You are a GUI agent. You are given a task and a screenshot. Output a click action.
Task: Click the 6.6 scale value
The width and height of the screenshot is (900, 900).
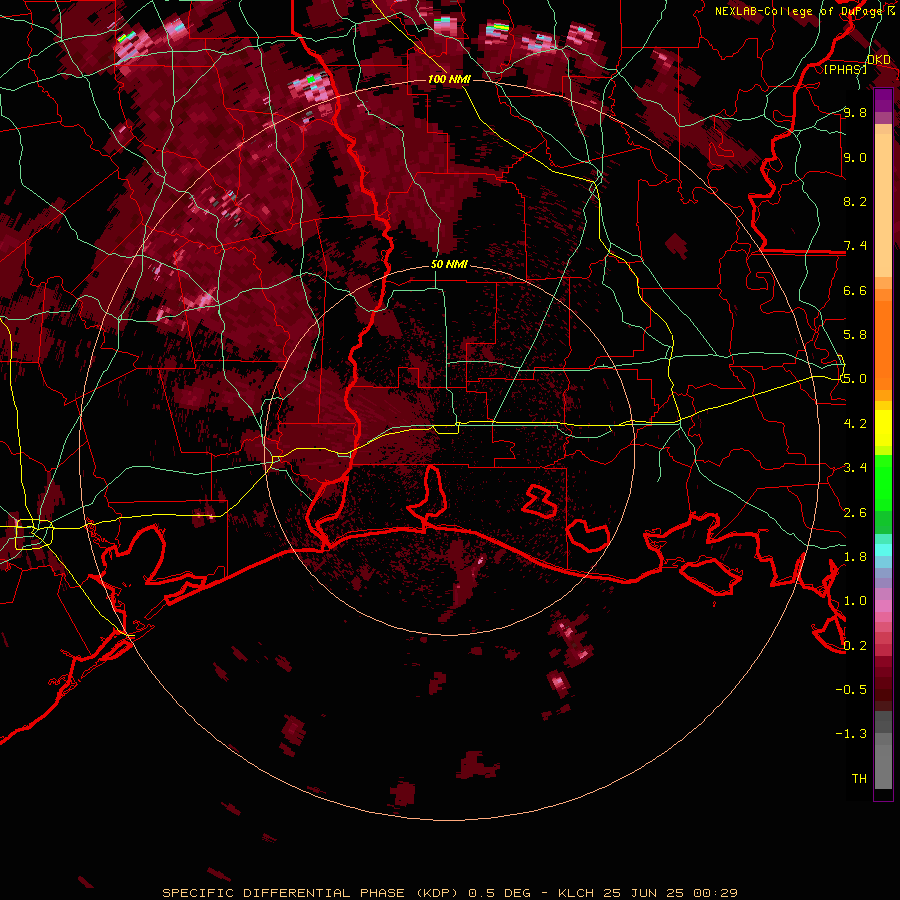(855, 290)
